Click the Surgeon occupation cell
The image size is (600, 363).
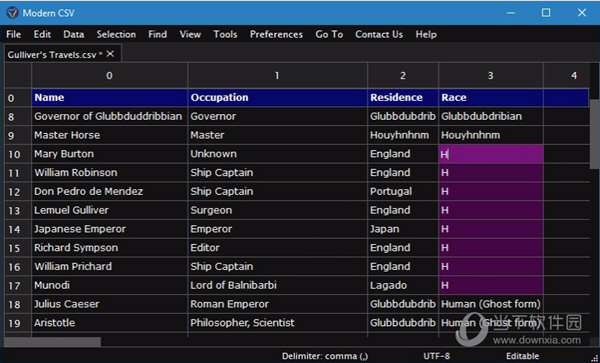[277, 210]
